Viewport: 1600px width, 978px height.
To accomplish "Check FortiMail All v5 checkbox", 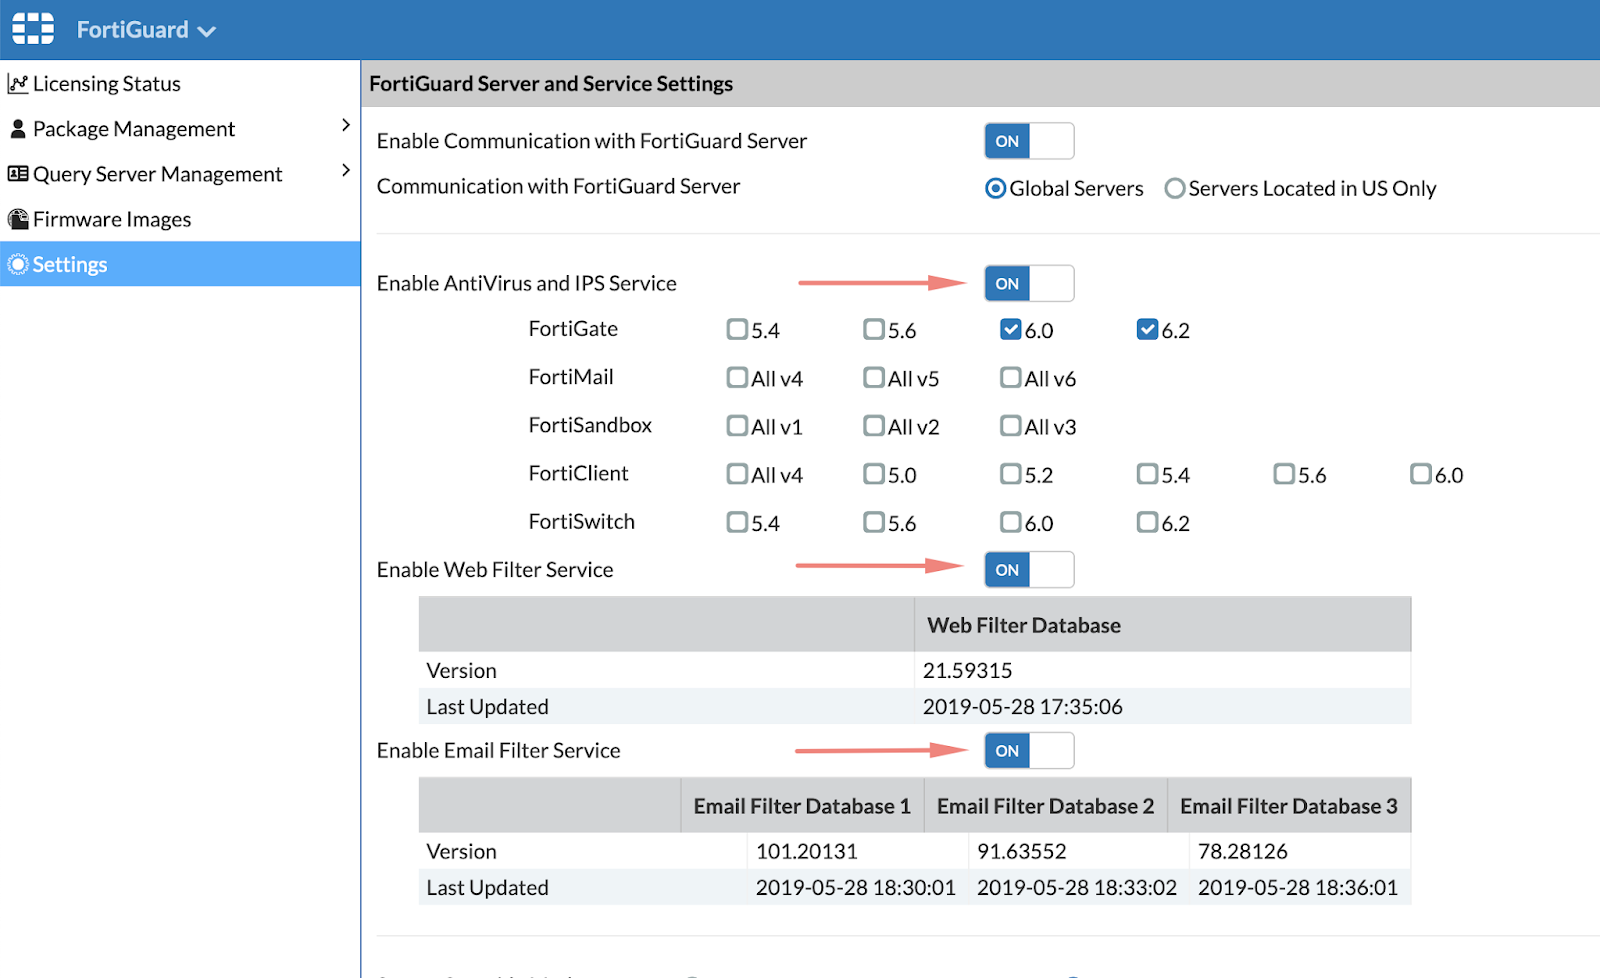I will (x=874, y=377).
